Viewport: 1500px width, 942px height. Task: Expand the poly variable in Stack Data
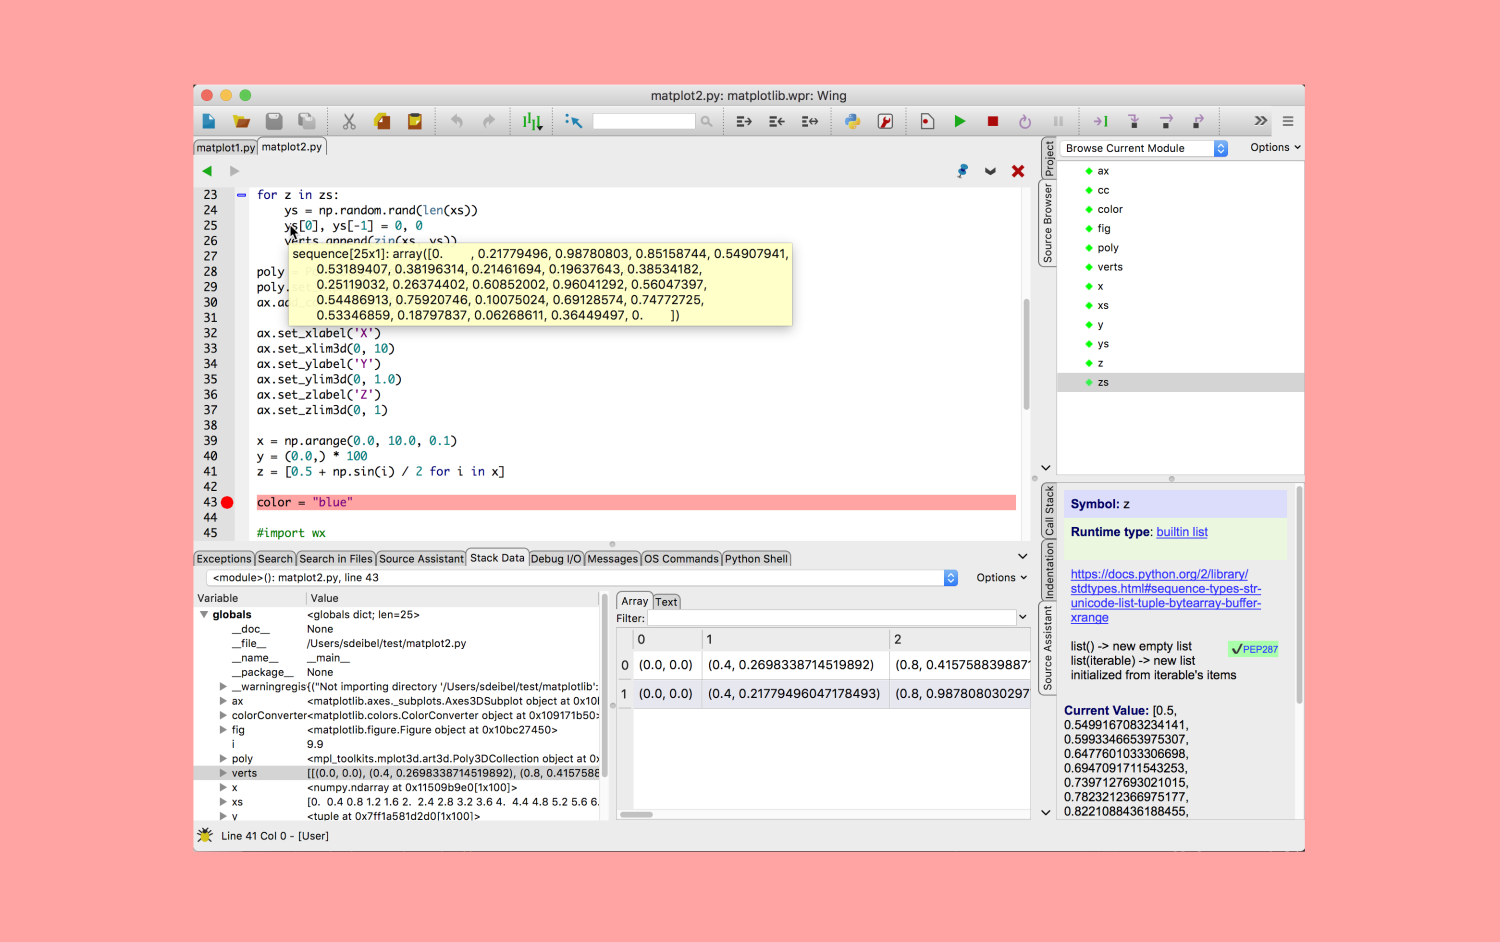[x=223, y=759]
